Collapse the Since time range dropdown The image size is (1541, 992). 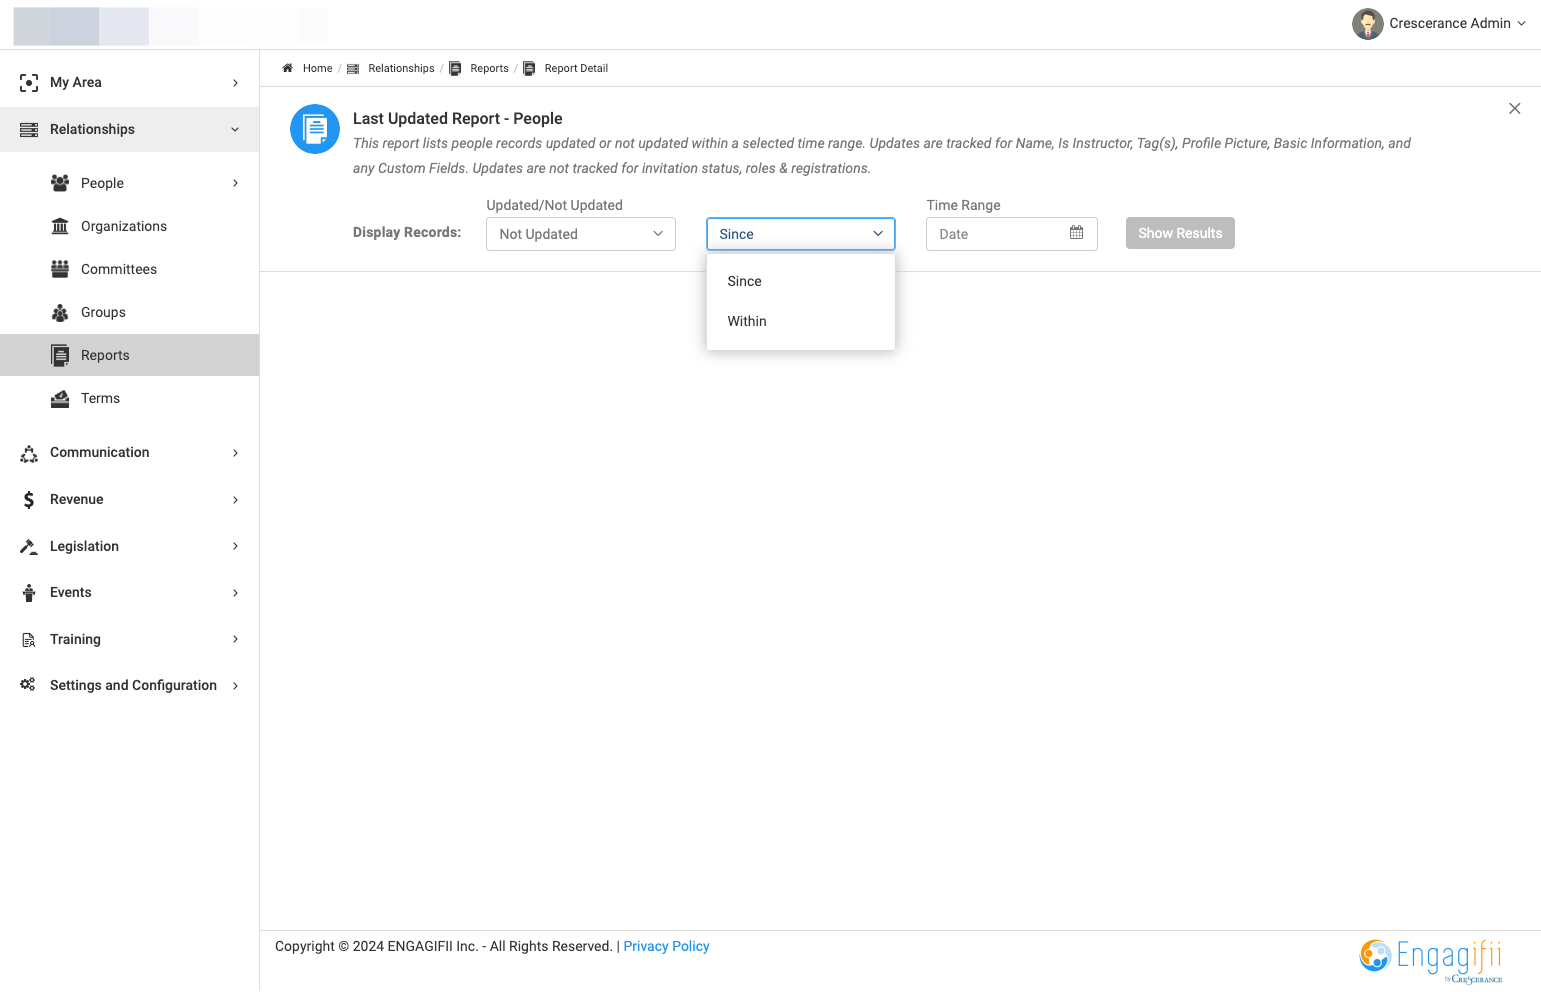point(801,234)
